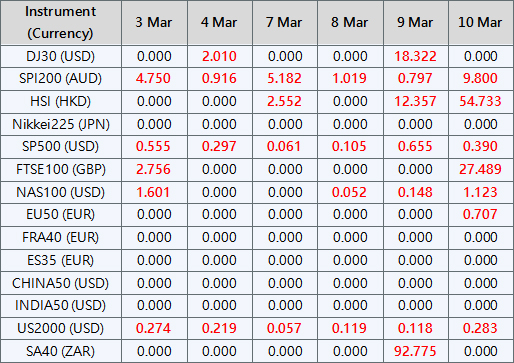Viewport: 514px width, 363px height.
Task: Select the 0.274 value for US2000
Action: click(154, 328)
